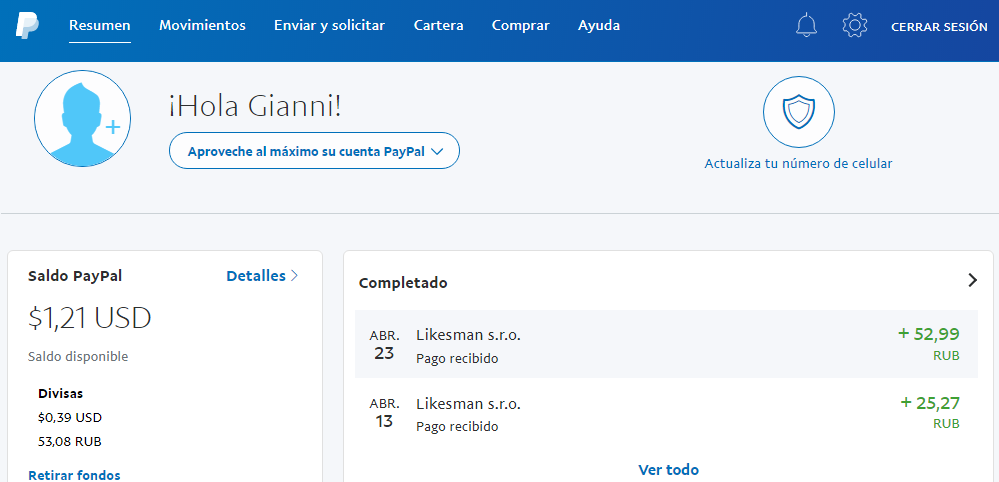Go to the Movimientos tab
999x482 pixels.
point(202,25)
